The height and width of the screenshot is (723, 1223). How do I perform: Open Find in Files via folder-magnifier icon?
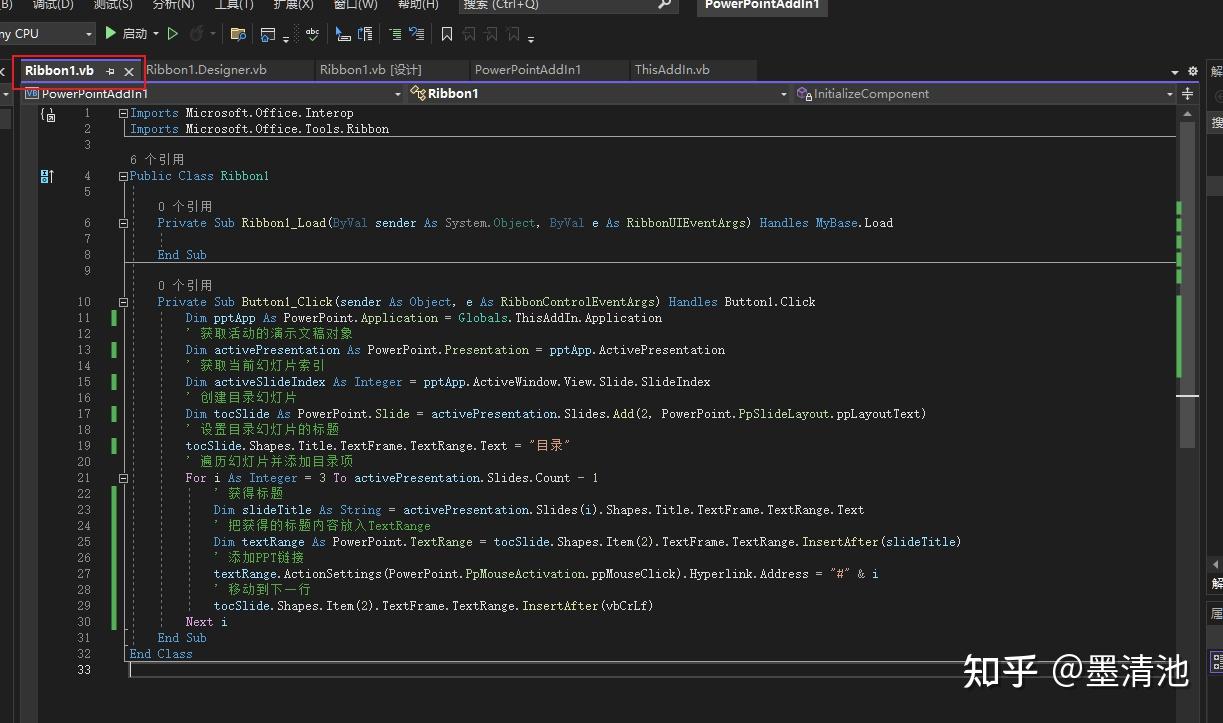pyautogui.click(x=239, y=32)
